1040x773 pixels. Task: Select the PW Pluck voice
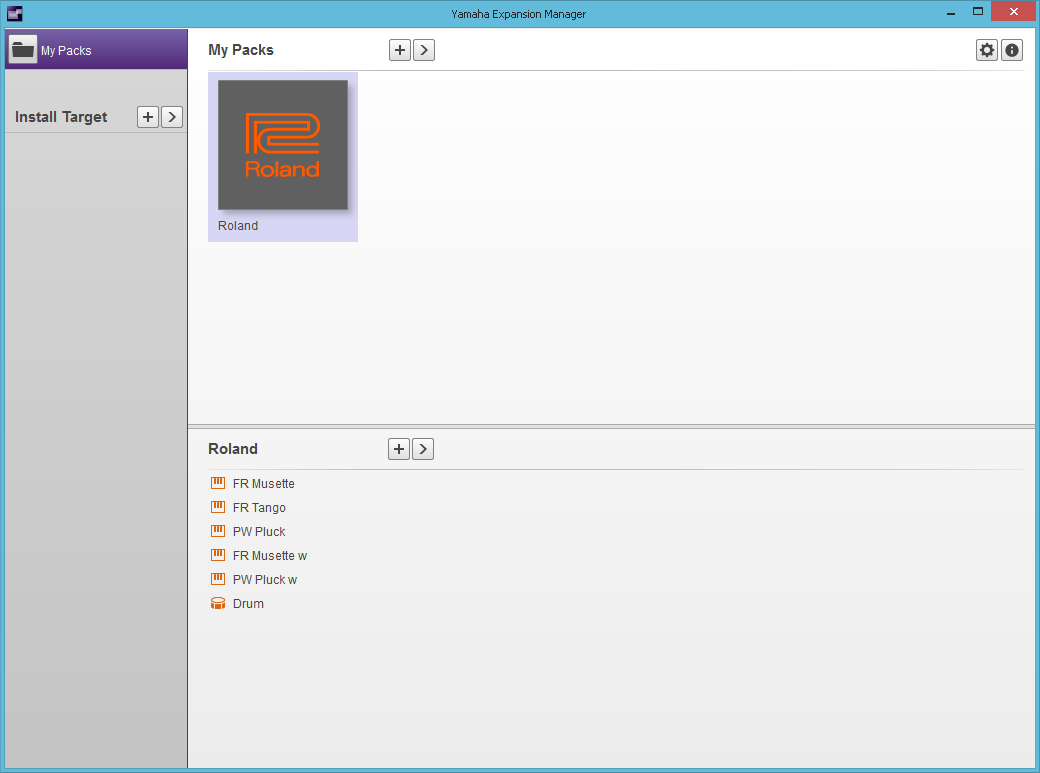(259, 531)
